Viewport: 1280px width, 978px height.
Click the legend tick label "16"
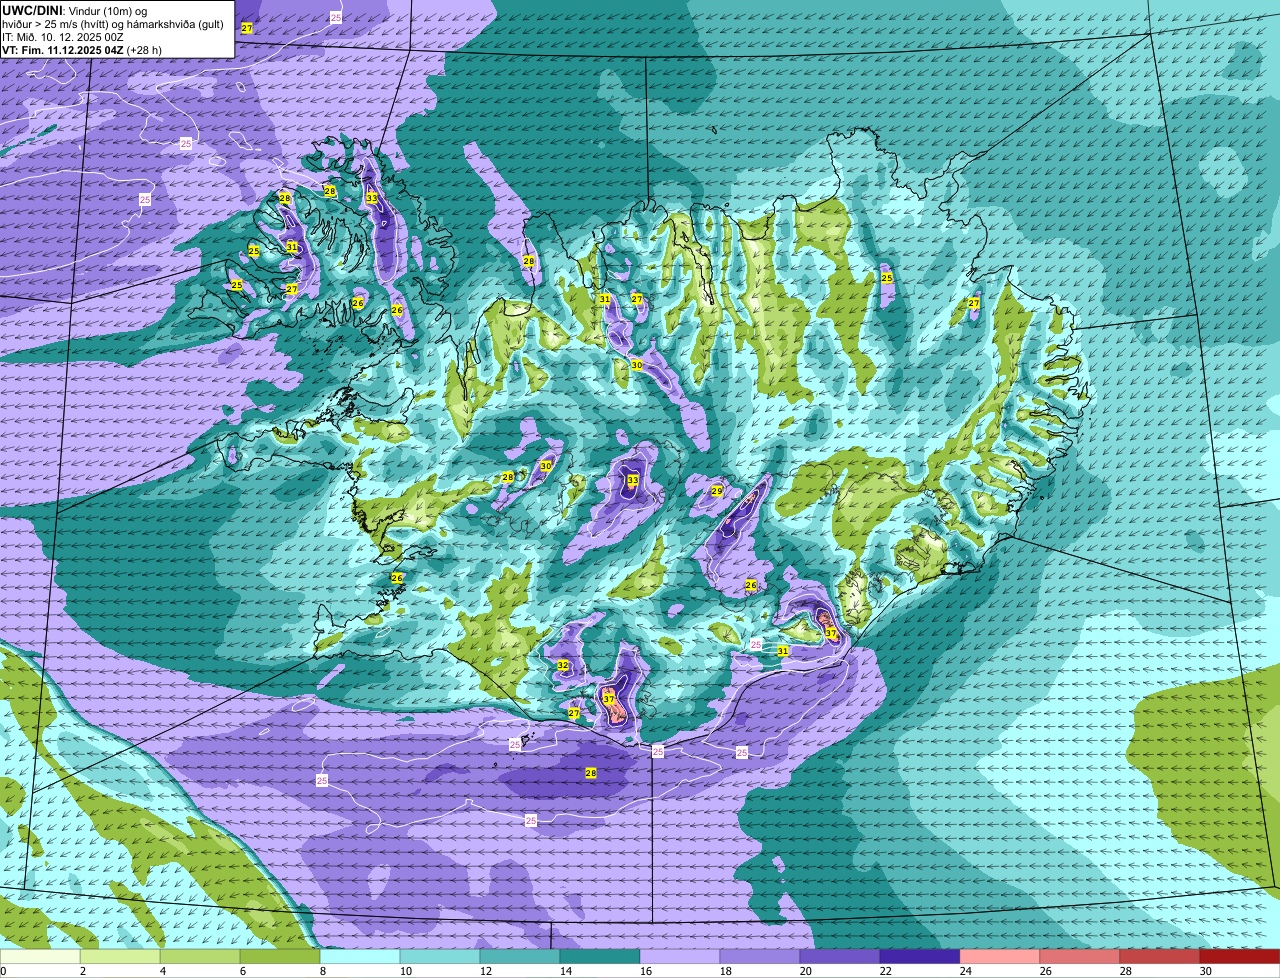[646, 971]
